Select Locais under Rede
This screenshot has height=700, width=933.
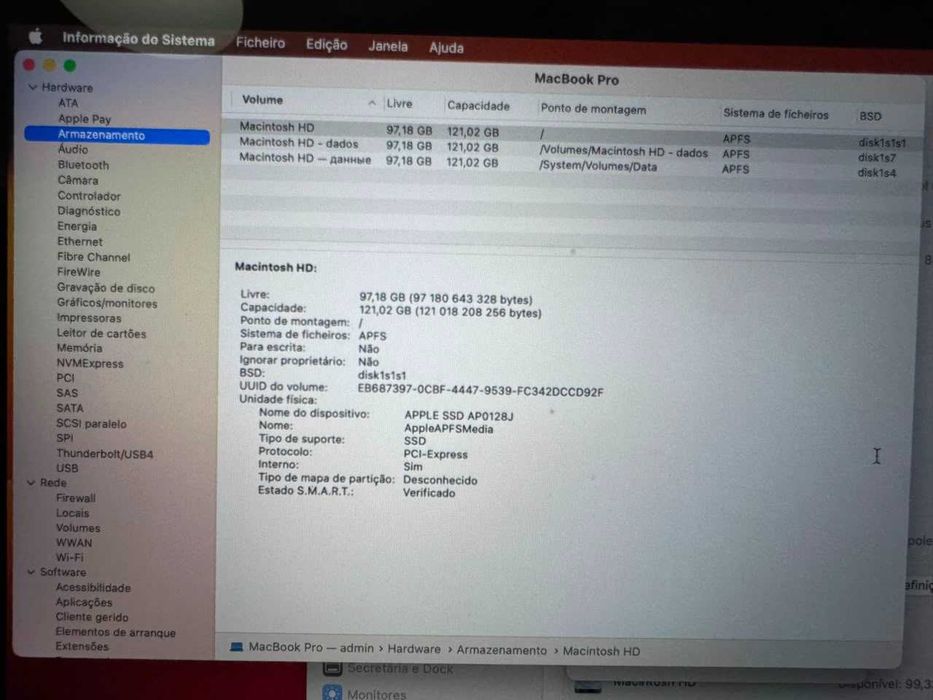click(72, 513)
